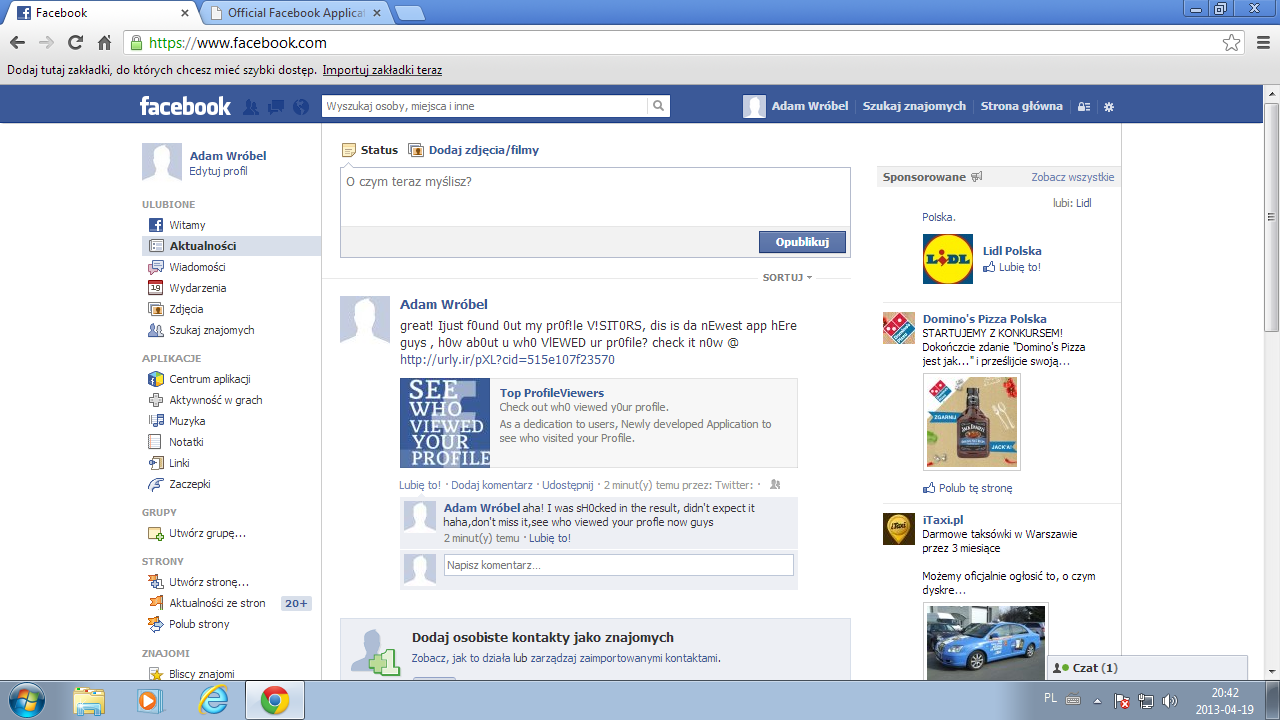Click the See Who Viewed Your Profile thumbnail
Screen dimensions: 1280x720
point(445,423)
